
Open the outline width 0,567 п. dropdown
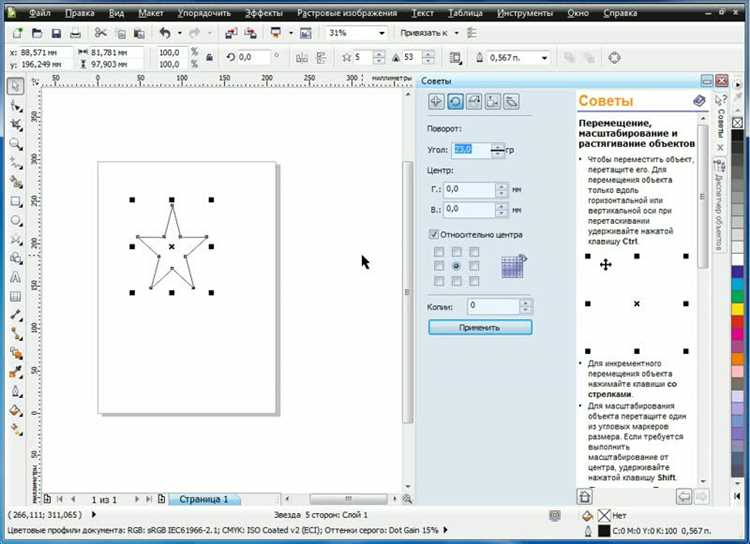(x=544, y=58)
